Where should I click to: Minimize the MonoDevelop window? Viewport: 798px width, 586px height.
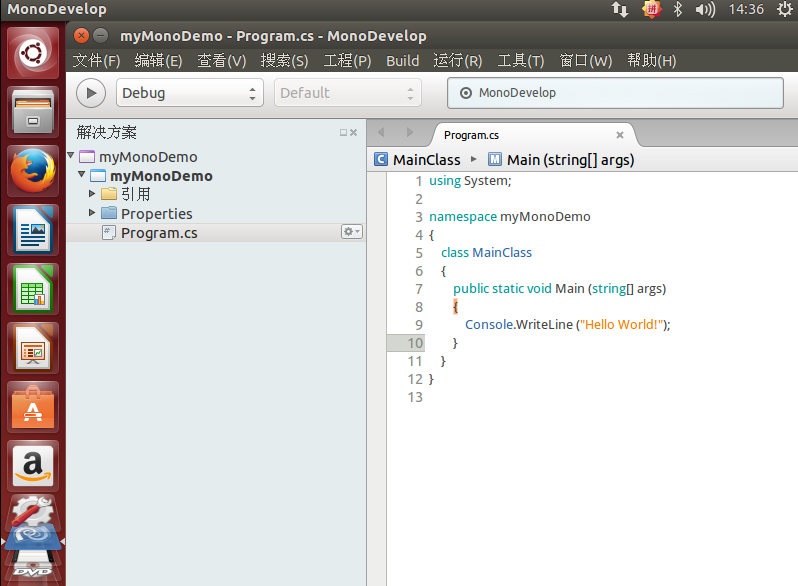[x=101, y=36]
